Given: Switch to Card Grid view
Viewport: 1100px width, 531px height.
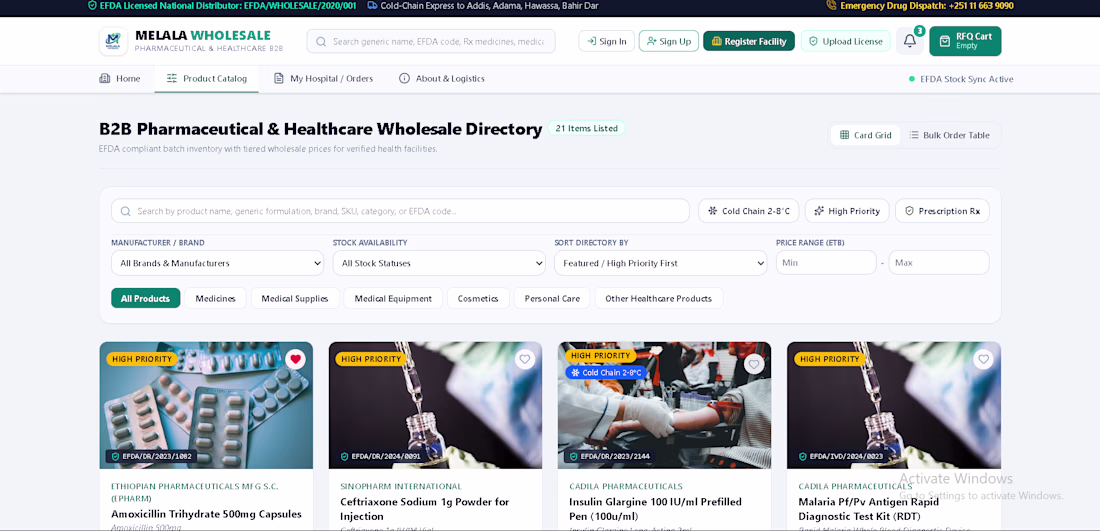Looking at the screenshot, I should pyautogui.click(x=866, y=135).
